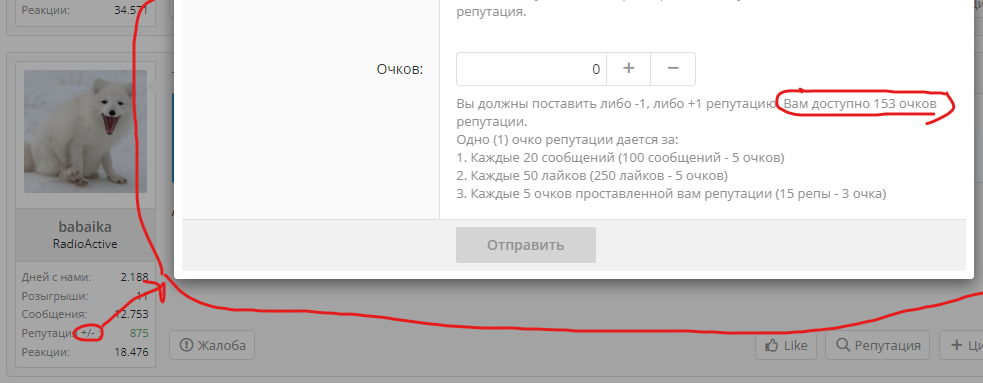Click the thumbs-up icon in Like button

tap(772, 345)
